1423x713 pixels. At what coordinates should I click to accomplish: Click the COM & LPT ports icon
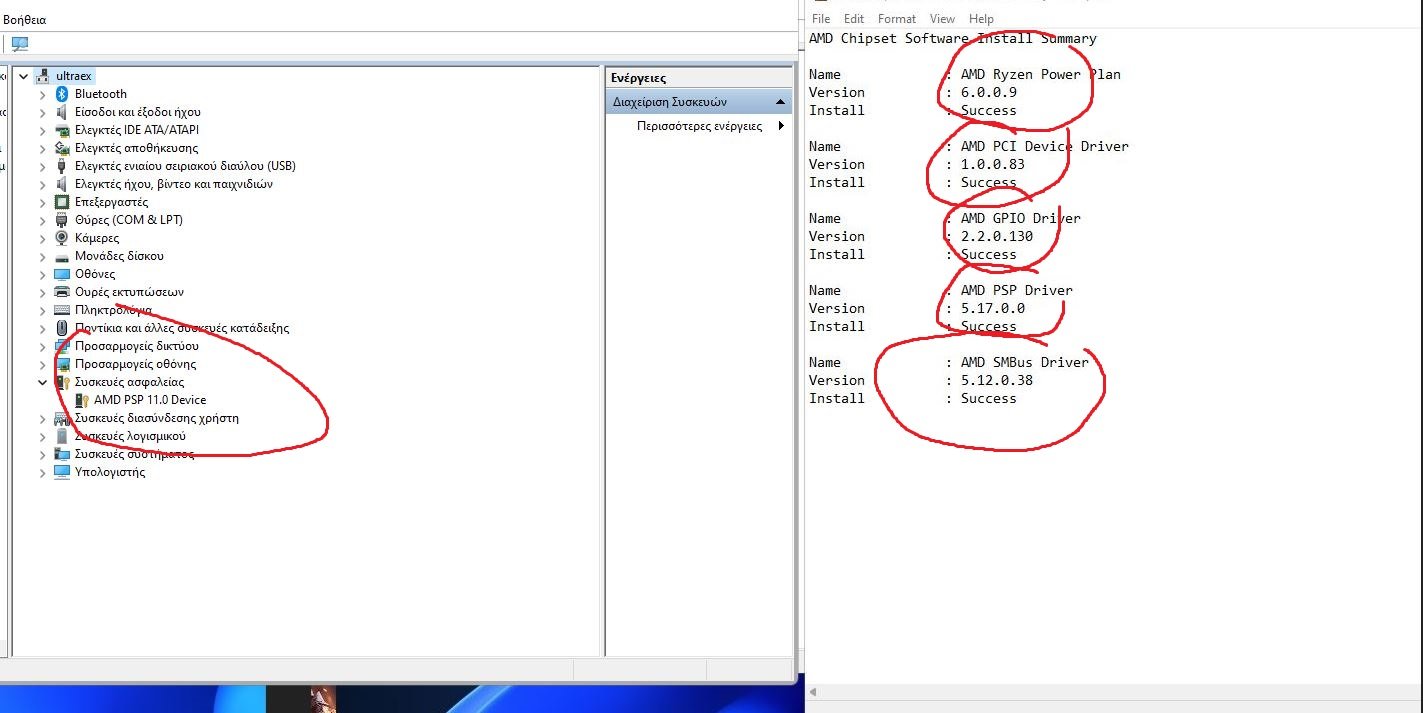point(62,220)
